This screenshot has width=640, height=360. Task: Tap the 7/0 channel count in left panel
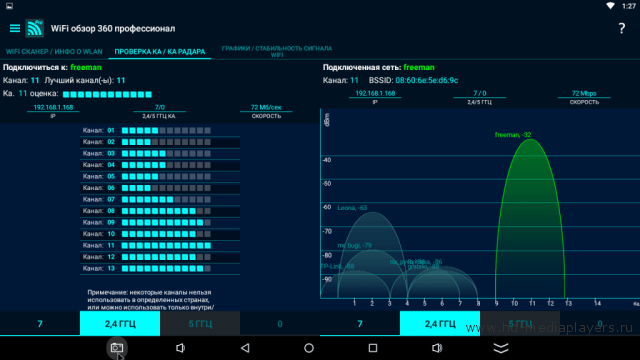(160, 107)
